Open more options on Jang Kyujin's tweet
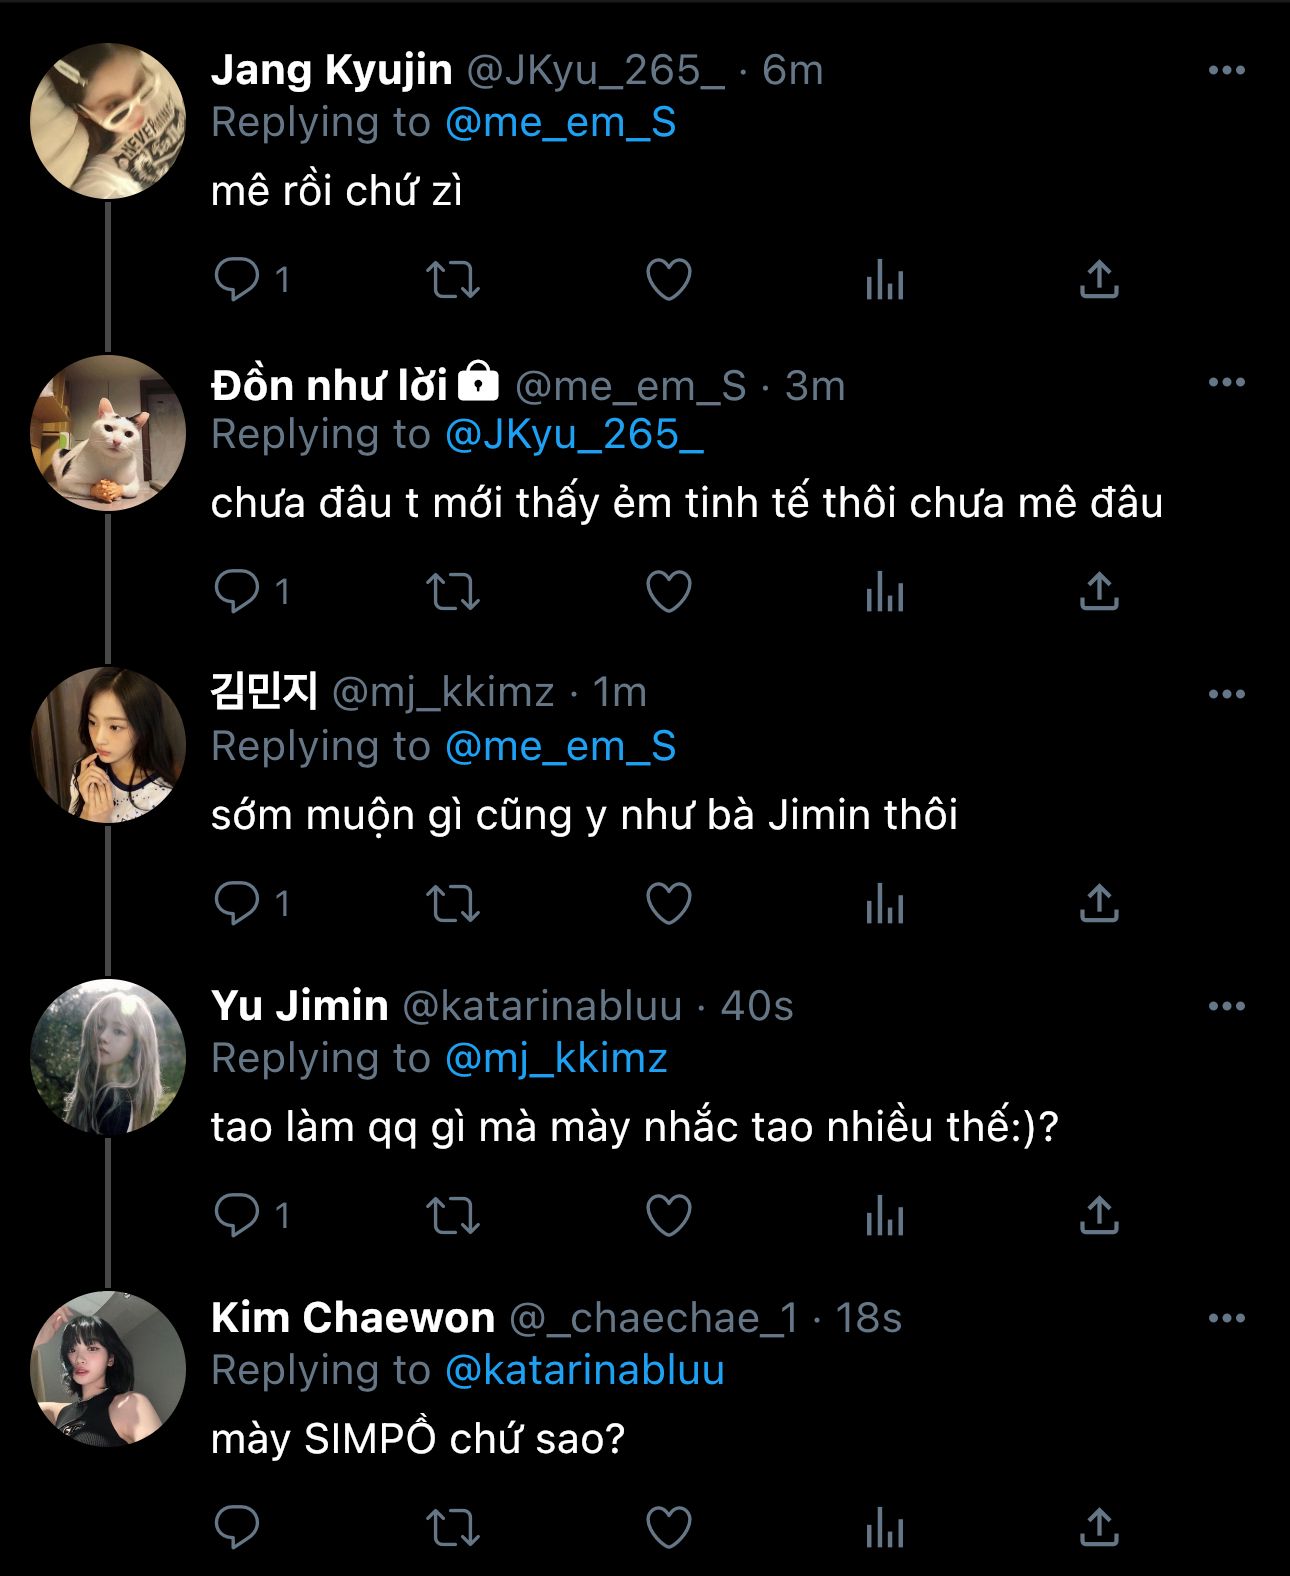The width and height of the screenshot is (1290, 1576). 1226,70
